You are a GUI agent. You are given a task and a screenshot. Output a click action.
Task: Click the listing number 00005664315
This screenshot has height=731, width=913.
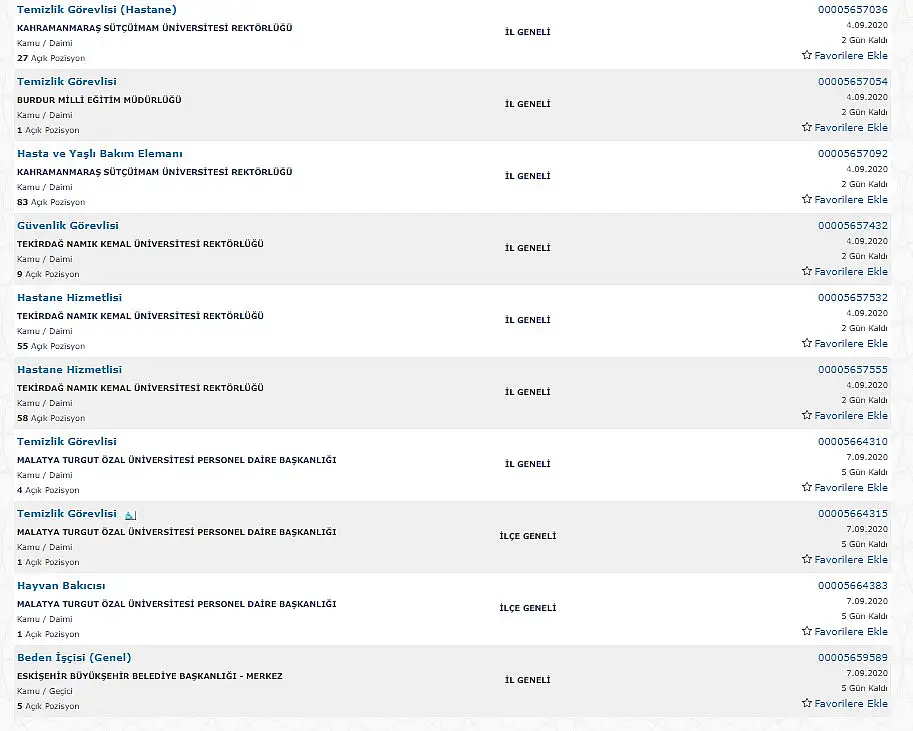point(852,513)
